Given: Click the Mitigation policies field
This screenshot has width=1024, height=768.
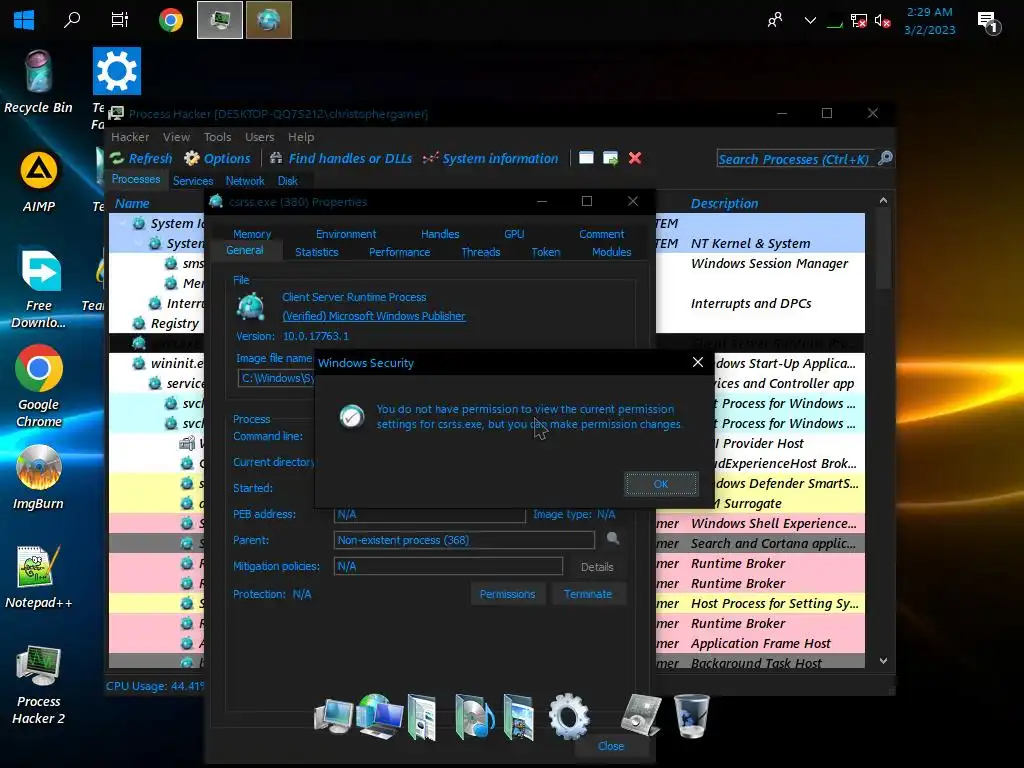Looking at the screenshot, I should pyautogui.click(x=448, y=566).
